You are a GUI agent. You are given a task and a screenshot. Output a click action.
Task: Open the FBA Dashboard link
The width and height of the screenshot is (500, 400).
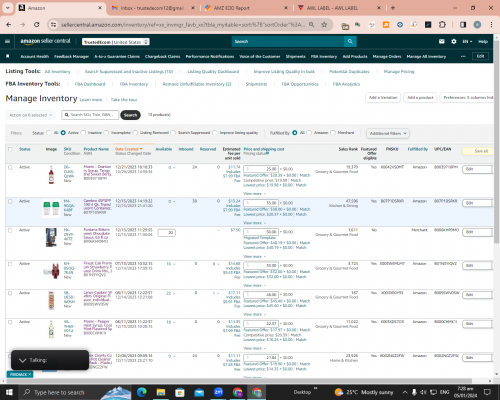(90, 84)
